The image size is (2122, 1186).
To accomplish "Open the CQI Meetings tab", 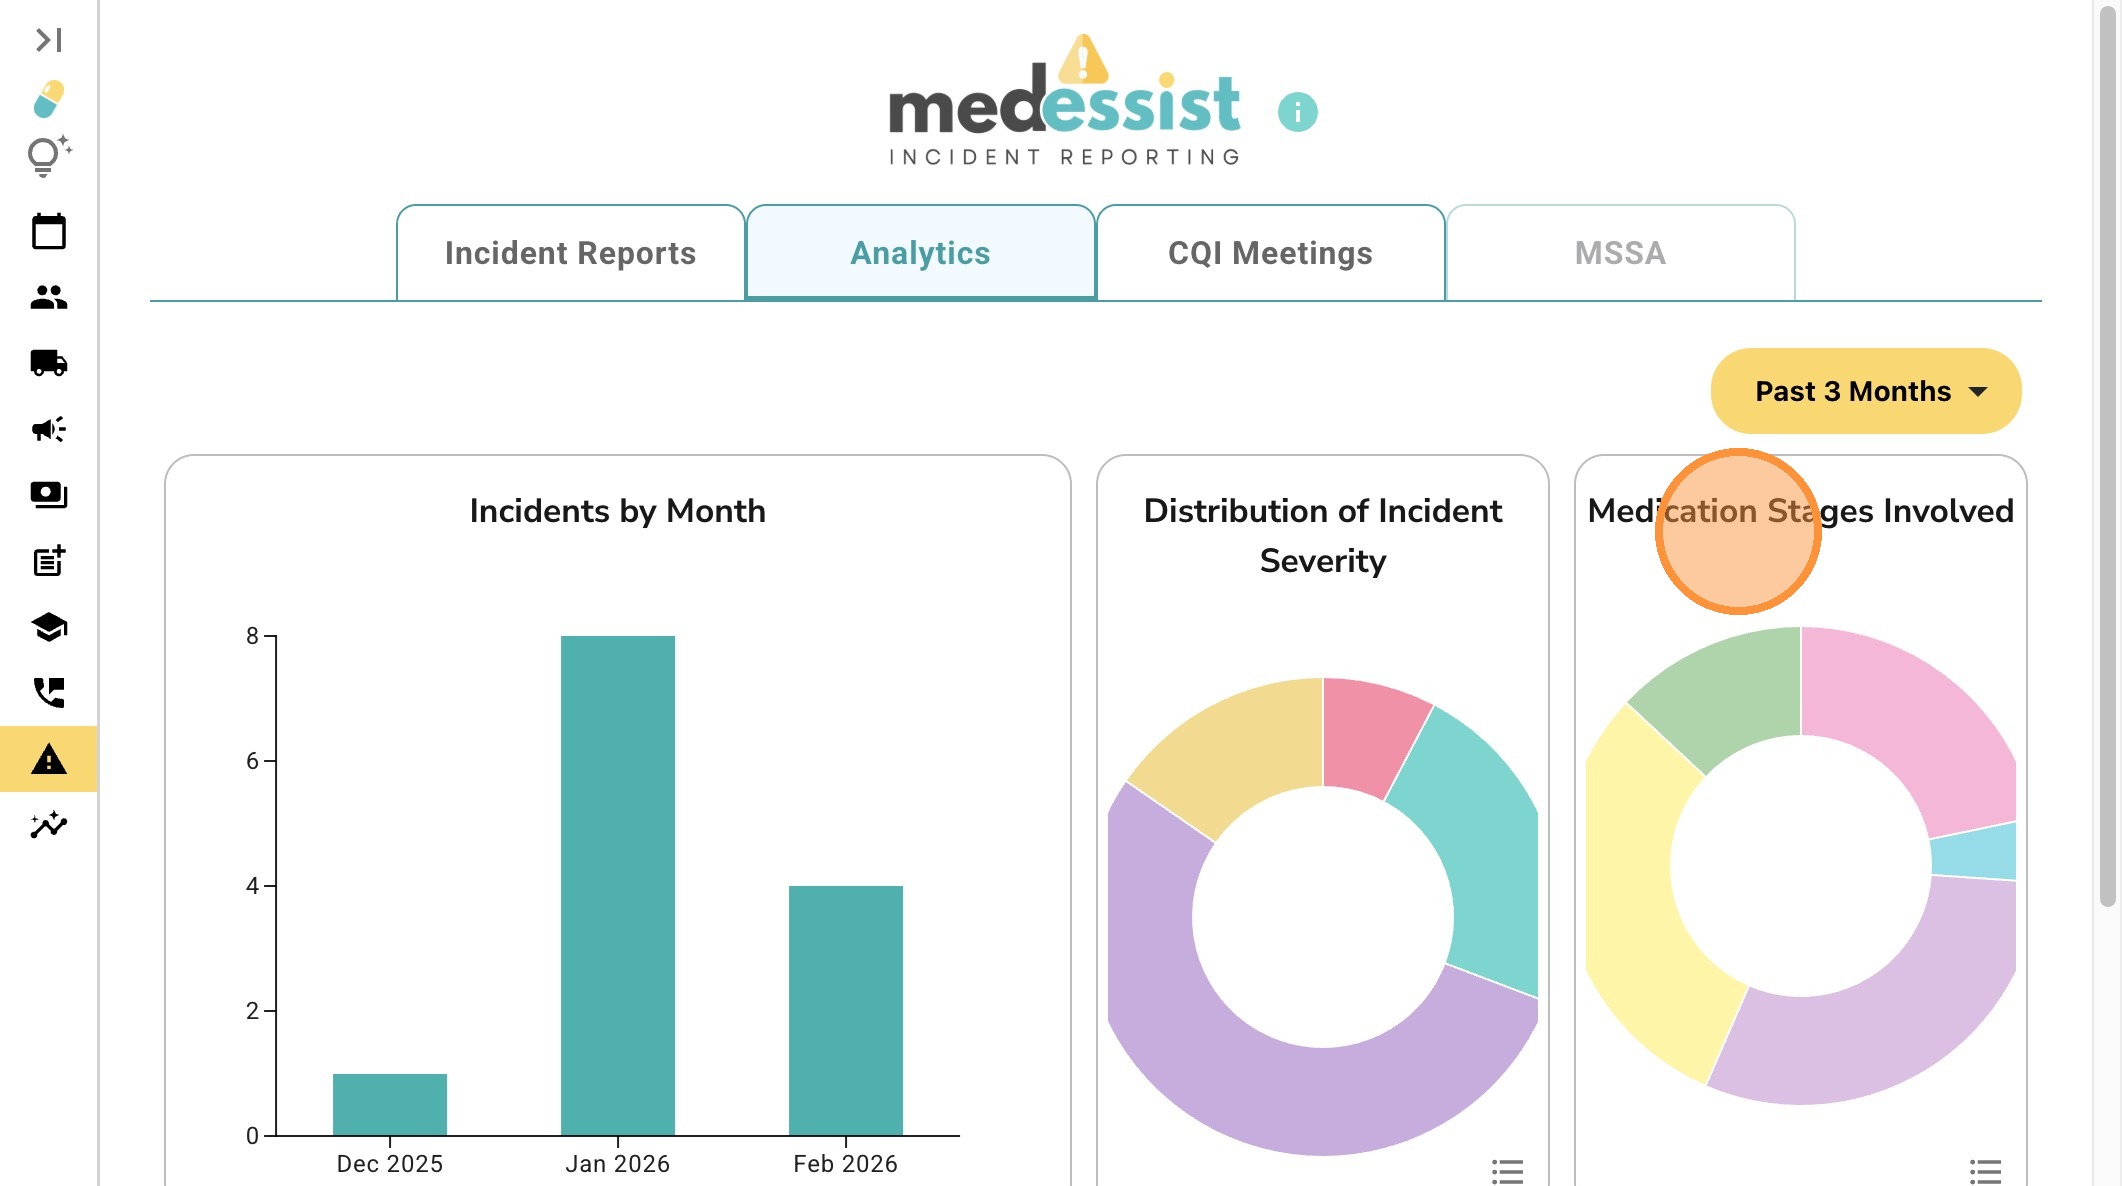I will coord(1270,253).
